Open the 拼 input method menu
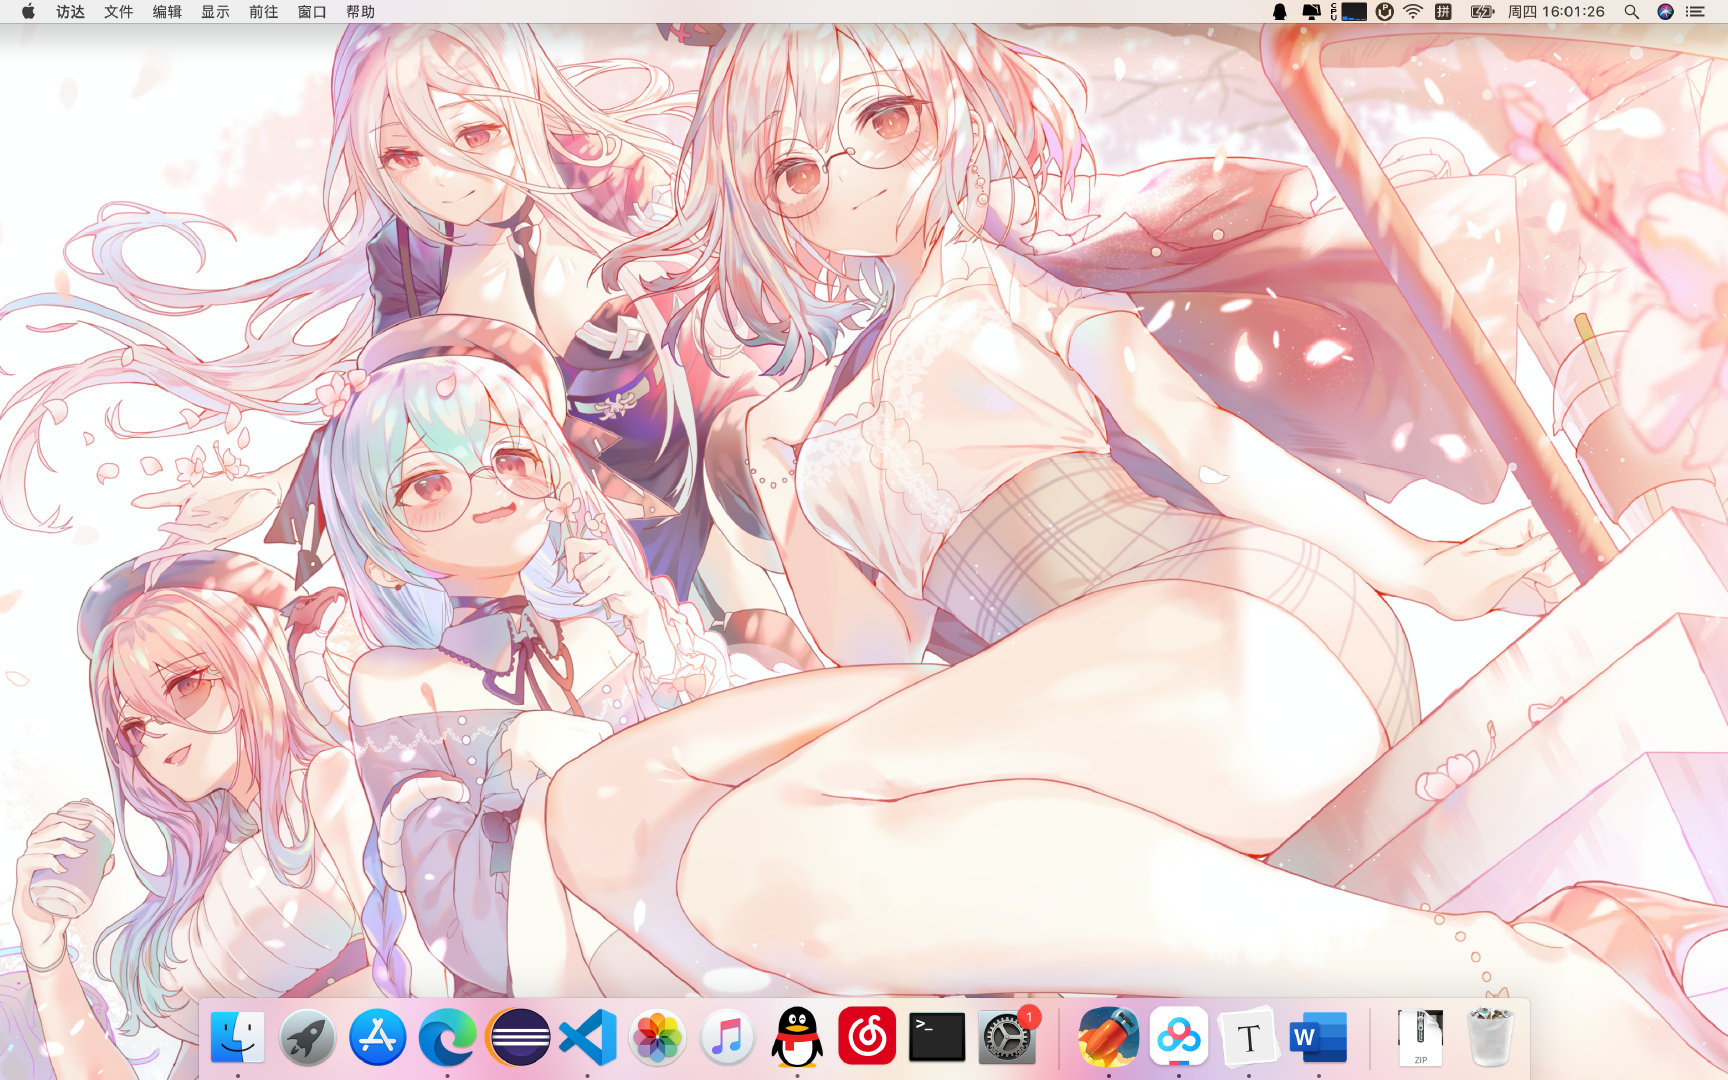This screenshot has height=1080, width=1728. [x=1443, y=12]
